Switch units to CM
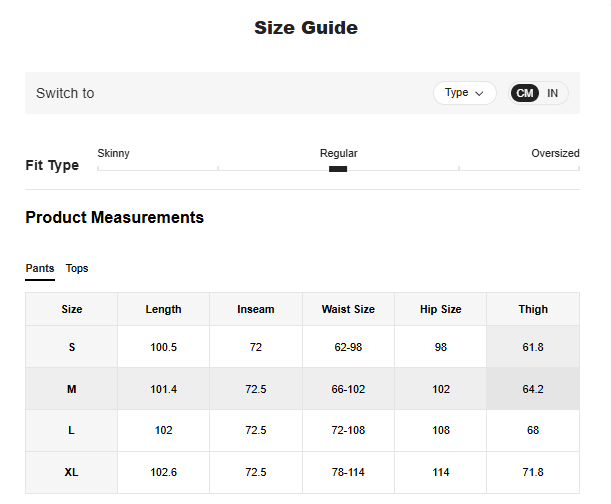This screenshot has height=504, width=611. pyautogui.click(x=525, y=93)
